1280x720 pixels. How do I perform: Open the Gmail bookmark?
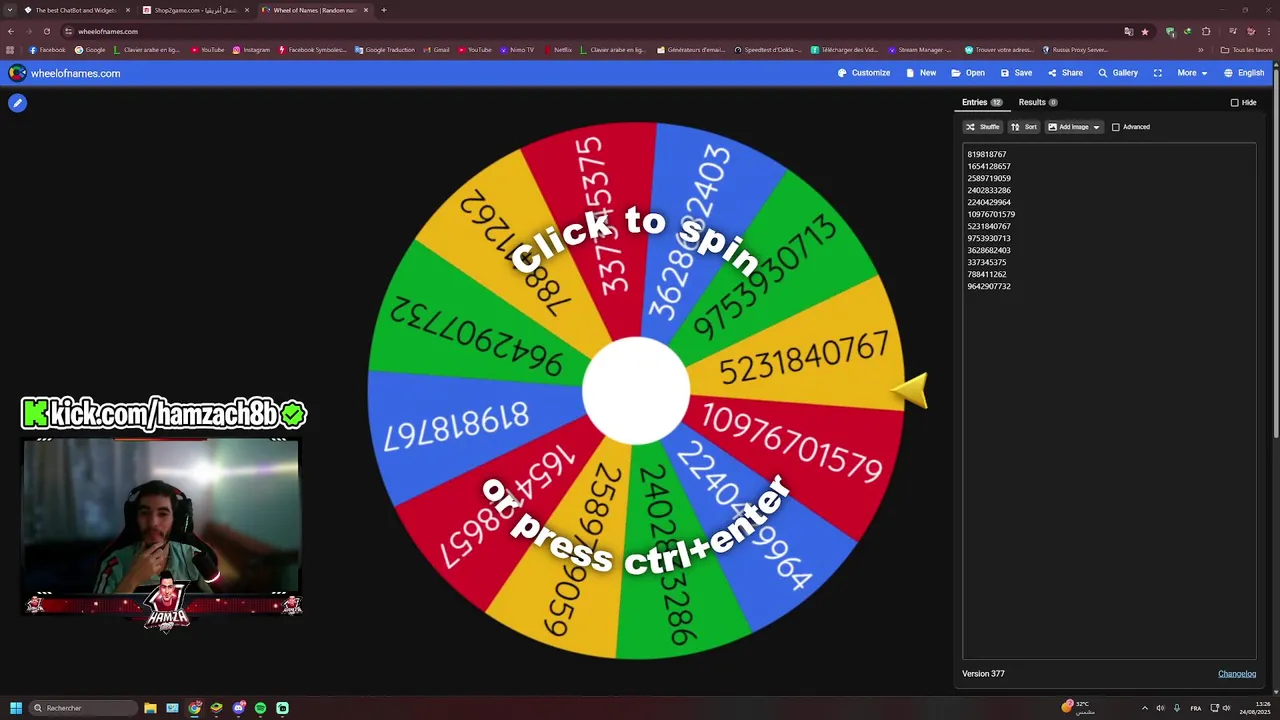click(x=436, y=50)
